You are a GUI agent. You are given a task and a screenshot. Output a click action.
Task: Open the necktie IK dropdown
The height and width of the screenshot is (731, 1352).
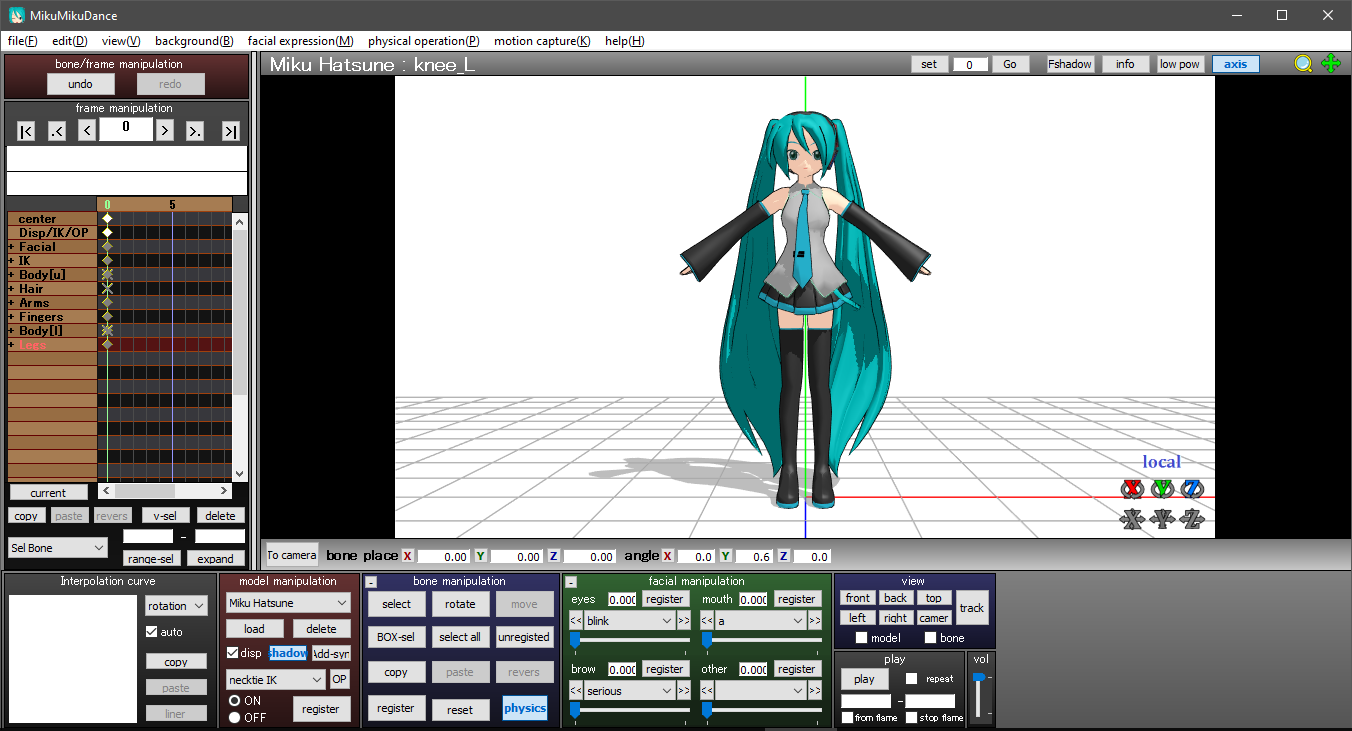[x=275, y=680]
